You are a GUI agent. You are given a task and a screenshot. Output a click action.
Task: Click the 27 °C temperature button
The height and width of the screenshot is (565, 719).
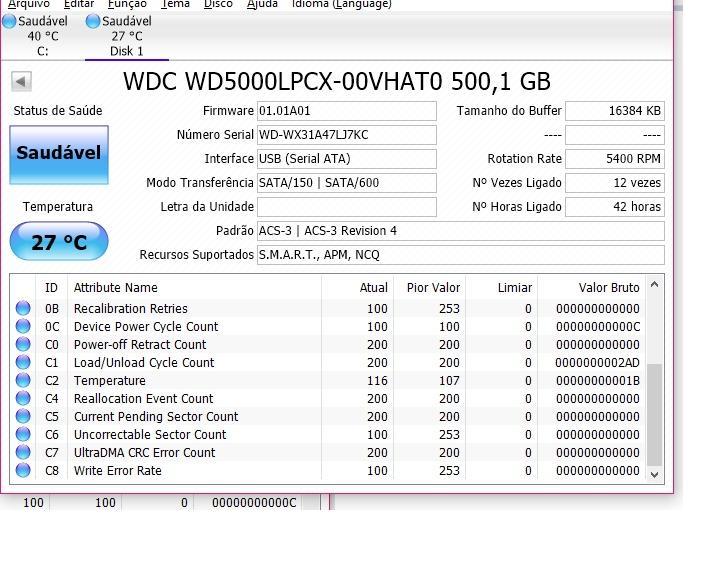59,241
